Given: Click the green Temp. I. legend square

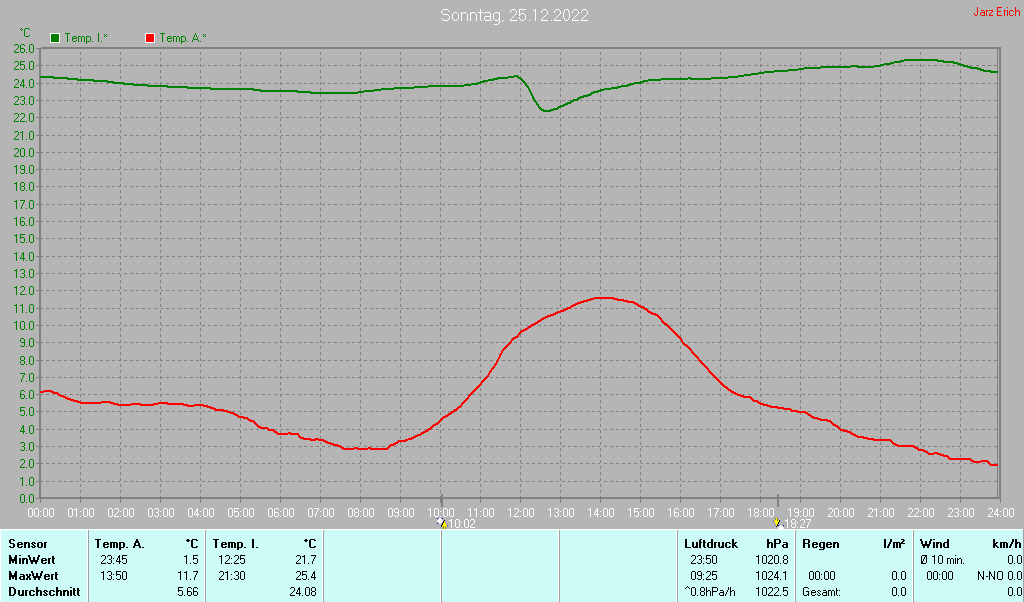Looking at the screenshot, I should 55,38.
